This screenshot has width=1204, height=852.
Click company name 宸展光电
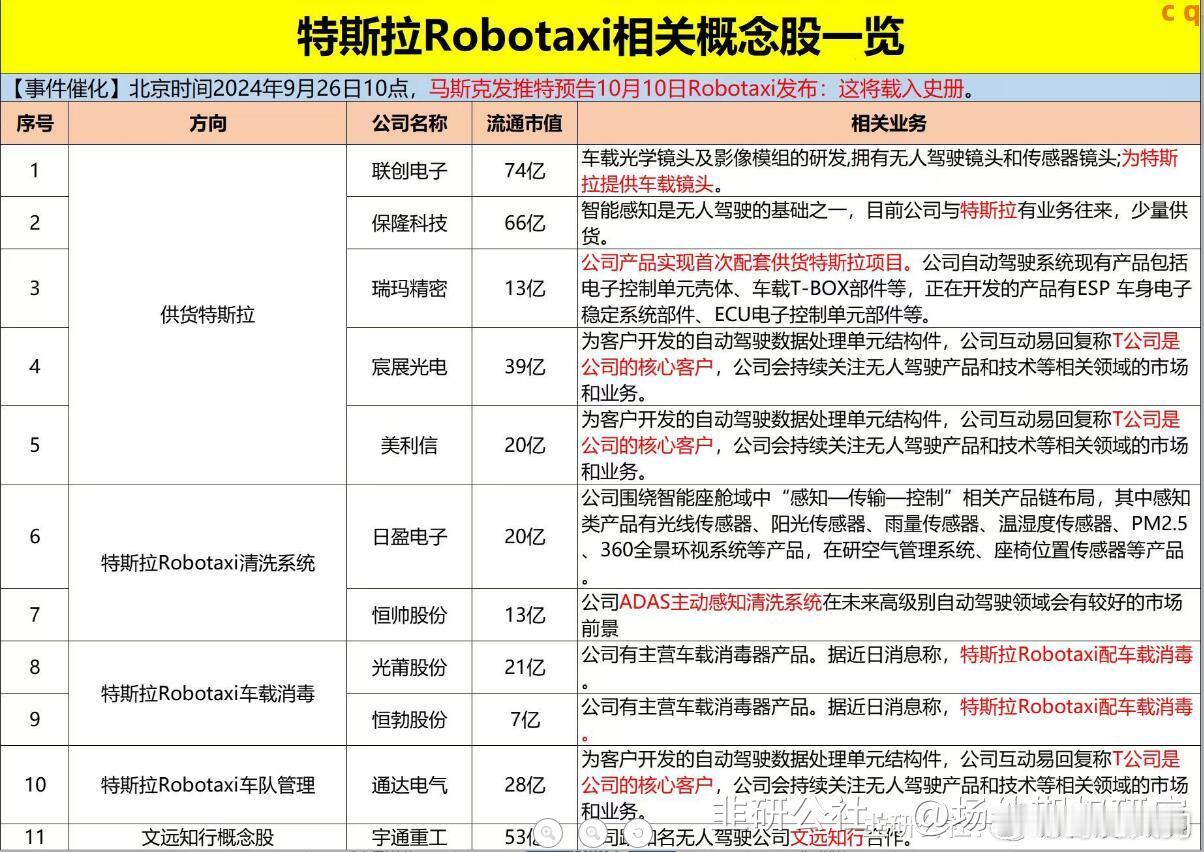coord(409,366)
